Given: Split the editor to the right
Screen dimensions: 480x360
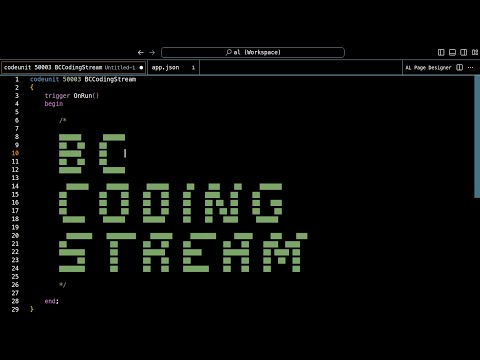Looking at the screenshot, I should point(459,68).
